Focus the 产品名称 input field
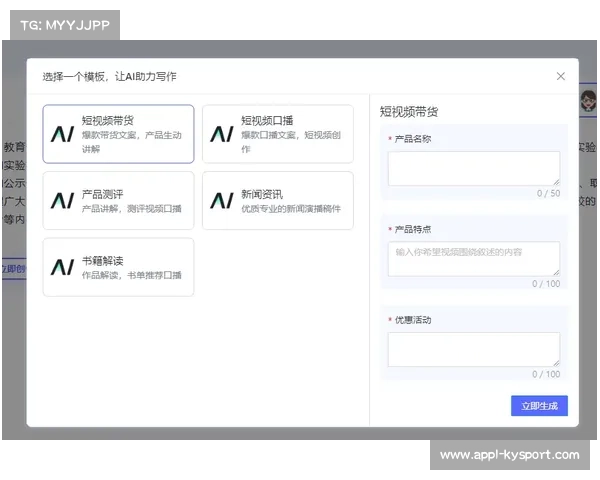This screenshot has height=480, width=600. click(x=474, y=168)
